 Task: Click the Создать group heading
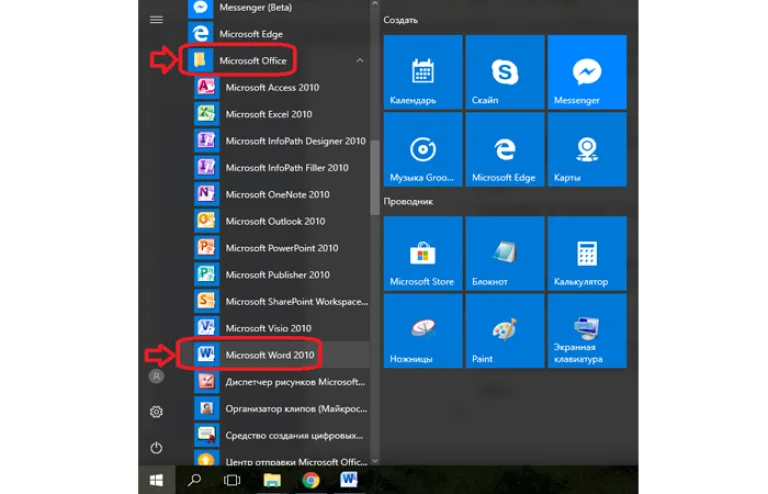click(401, 20)
